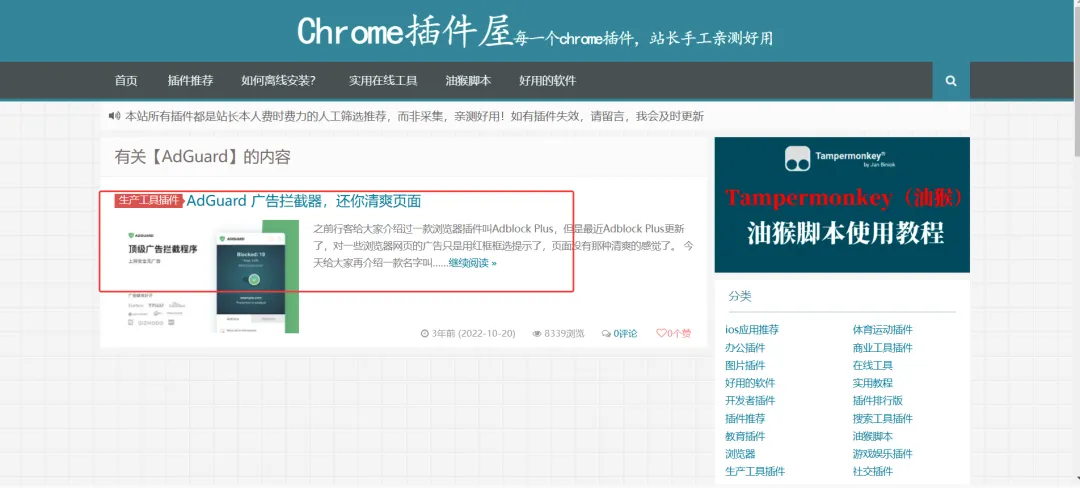This screenshot has width=1080, height=488.
Task: Select the 在线工具 category
Action: [873, 365]
